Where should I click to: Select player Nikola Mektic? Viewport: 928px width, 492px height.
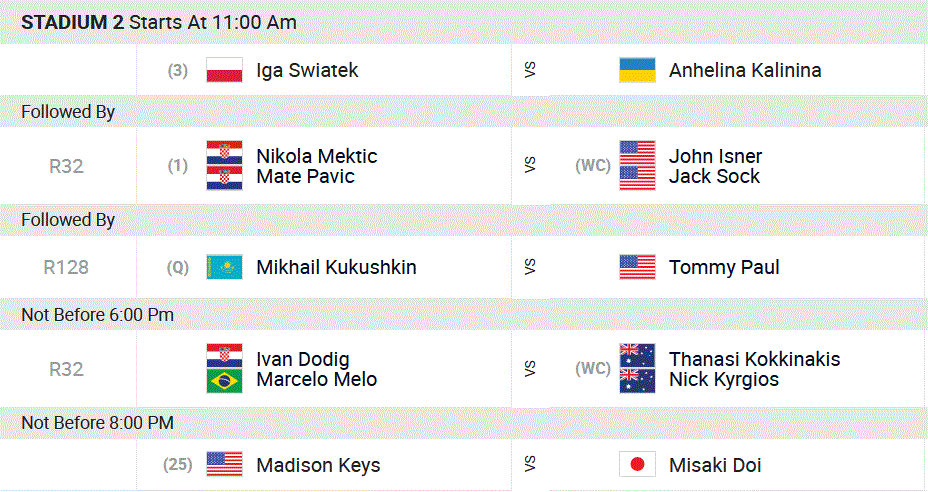316,156
